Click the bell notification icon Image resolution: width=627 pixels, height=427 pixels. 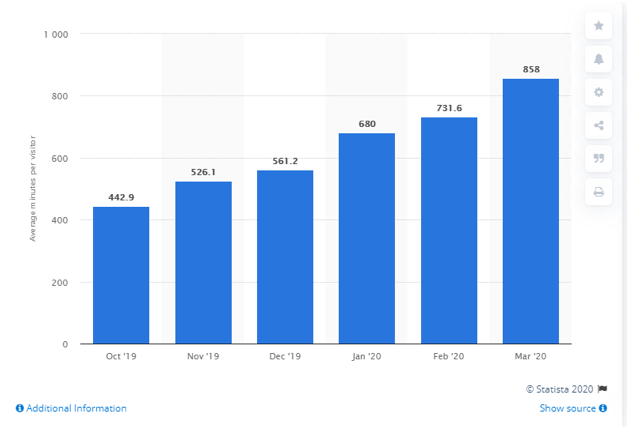[599, 59]
